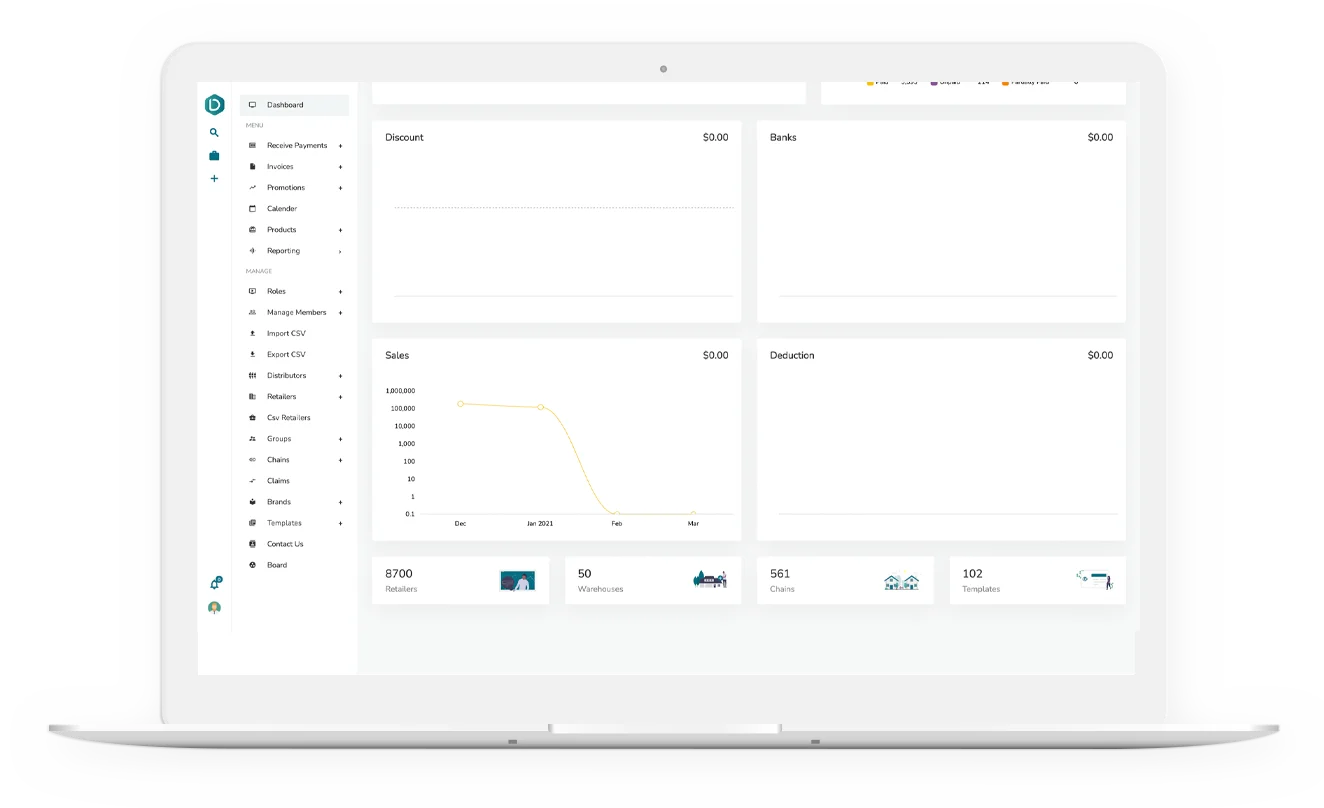Click the Banks card title

[783, 137]
